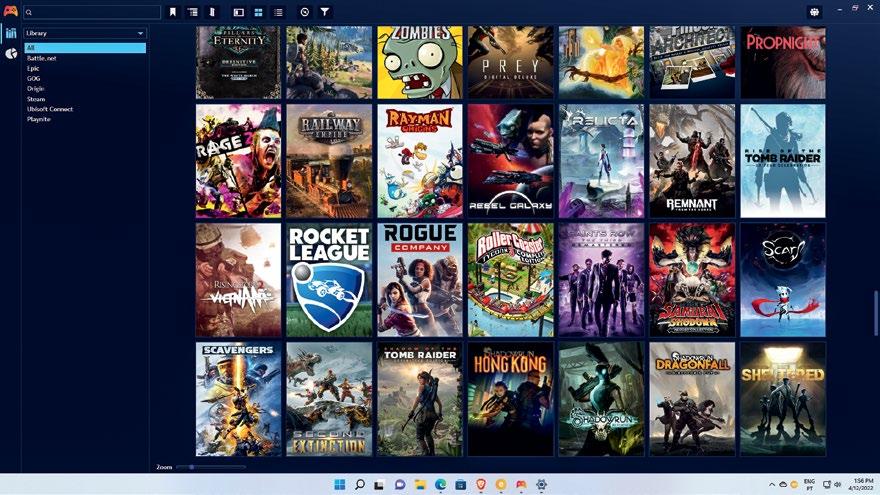Click the library vertical scrollbar thumb
The height and width of the screenshot is (495, 880).
pyautogui.click(x=875, y=313)
